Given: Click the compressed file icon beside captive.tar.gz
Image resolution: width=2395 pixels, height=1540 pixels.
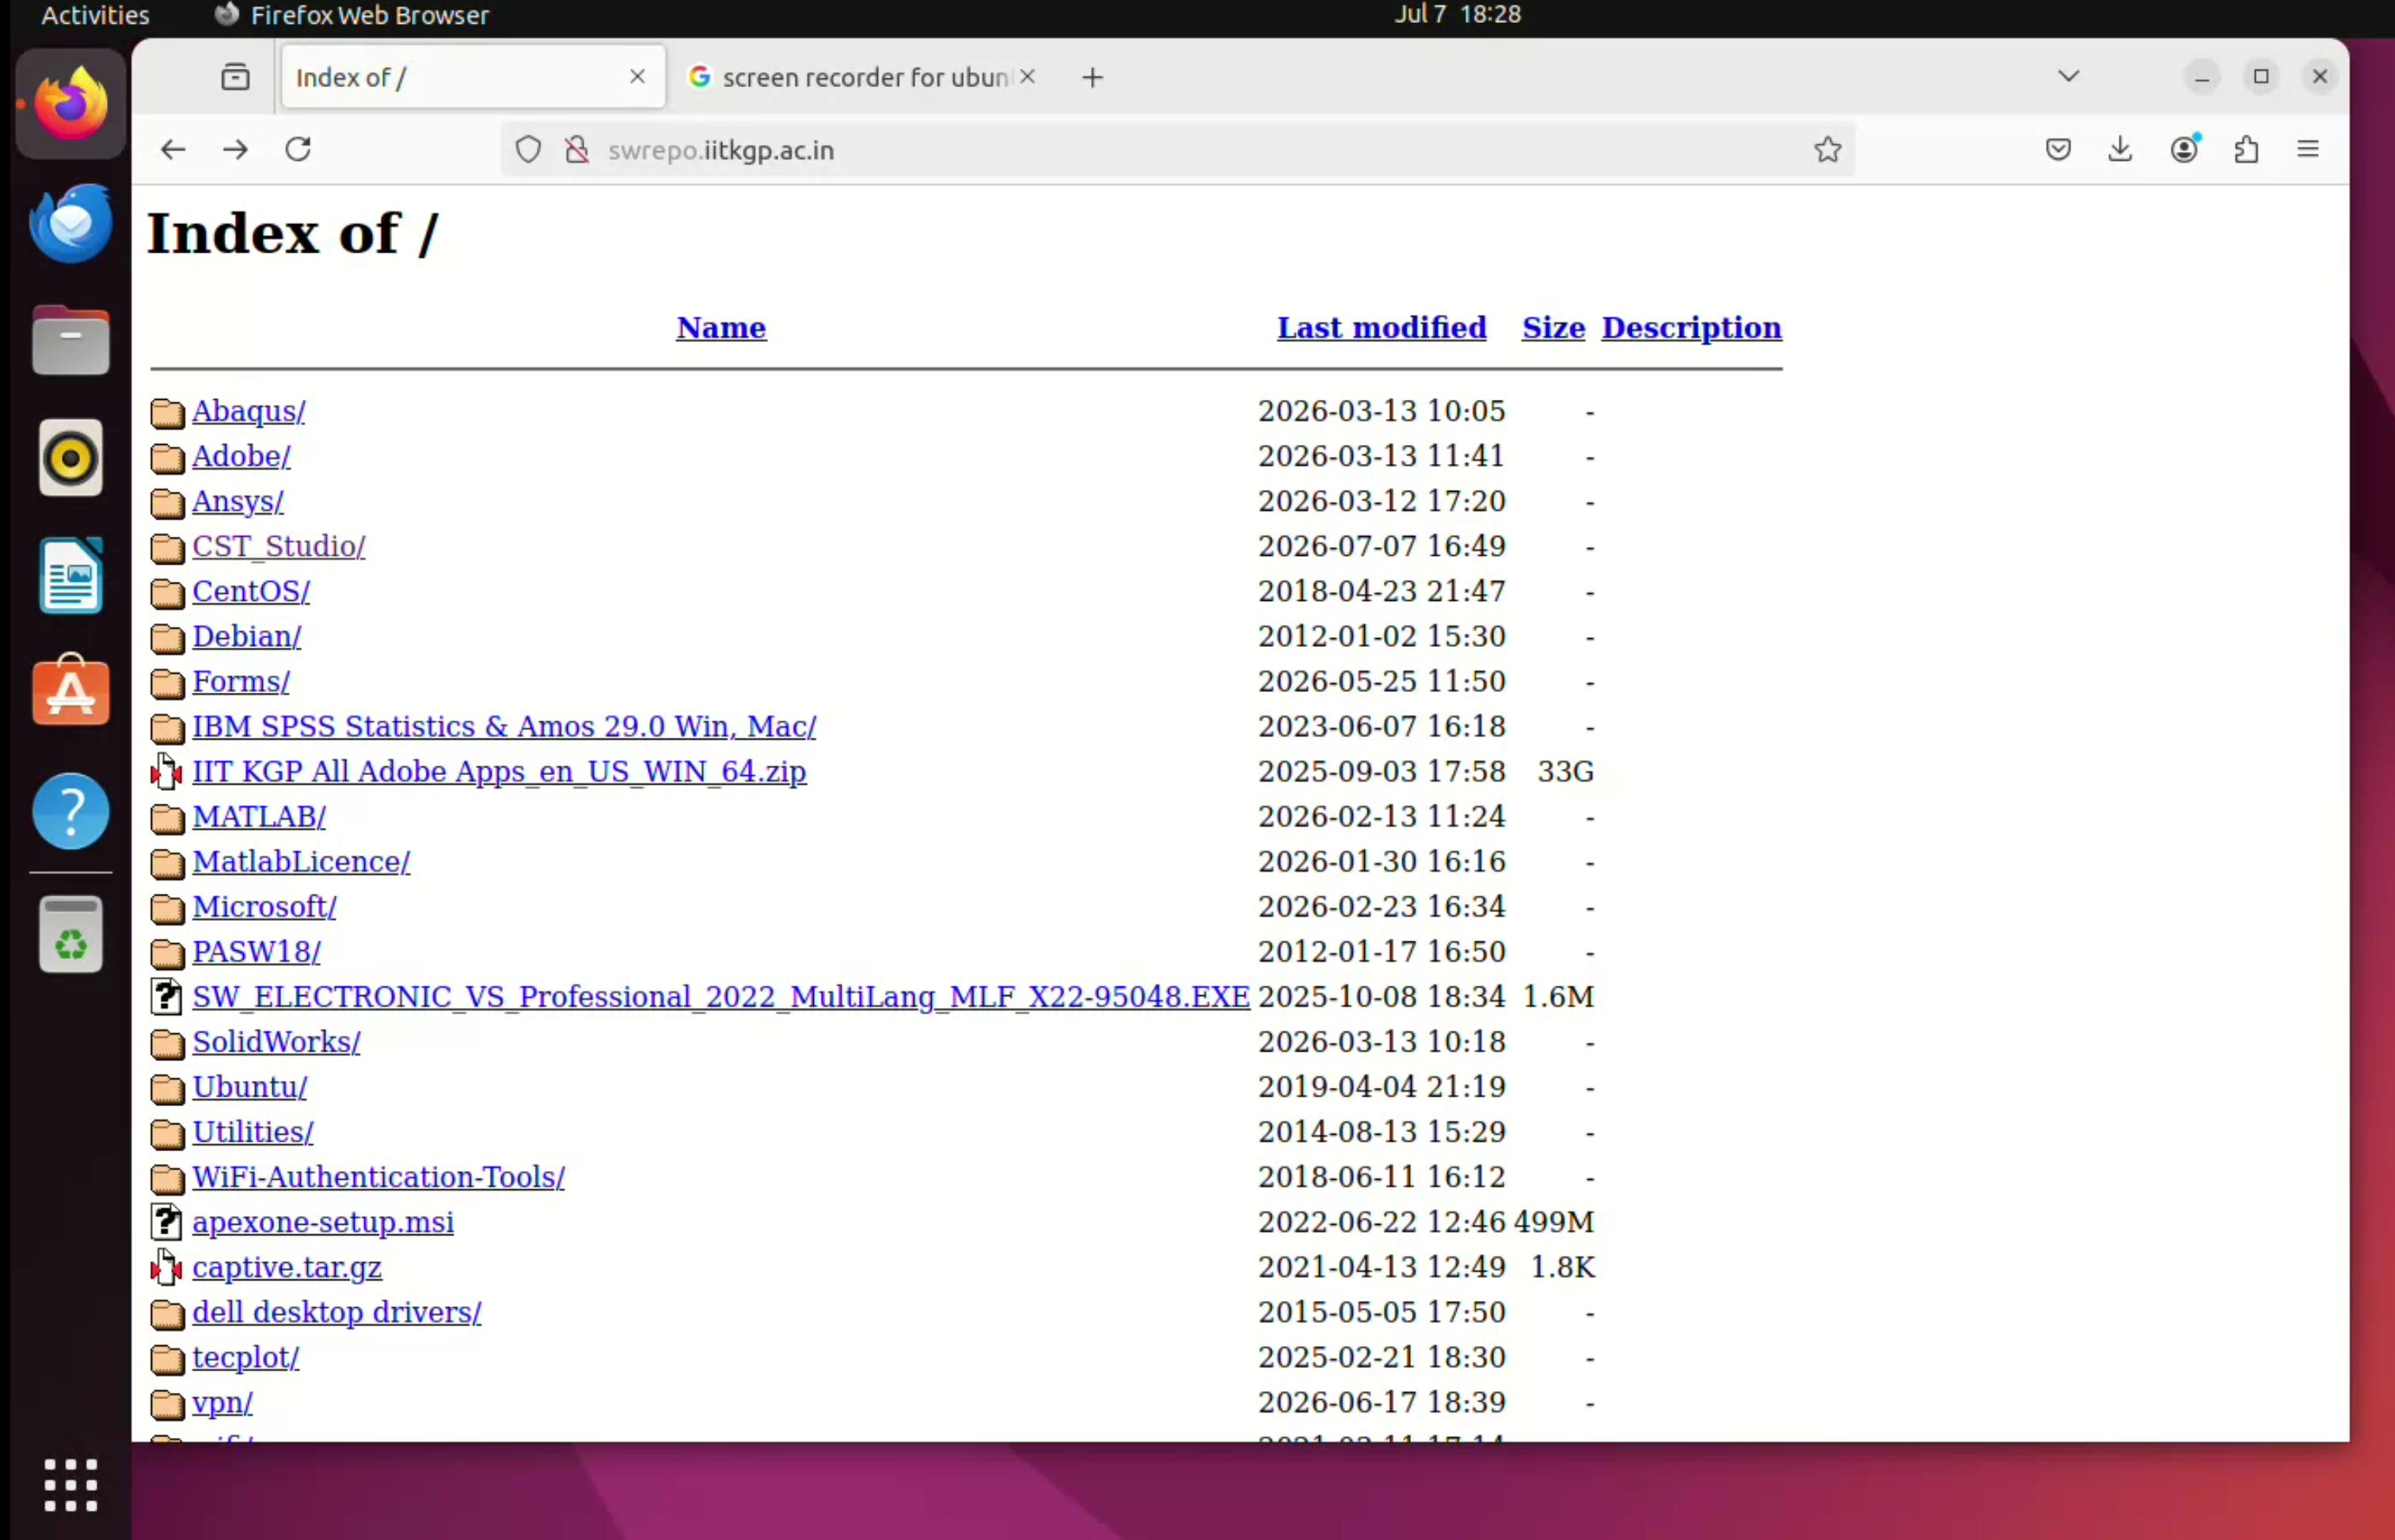Looking at the screenshot, I should 167,1267.
